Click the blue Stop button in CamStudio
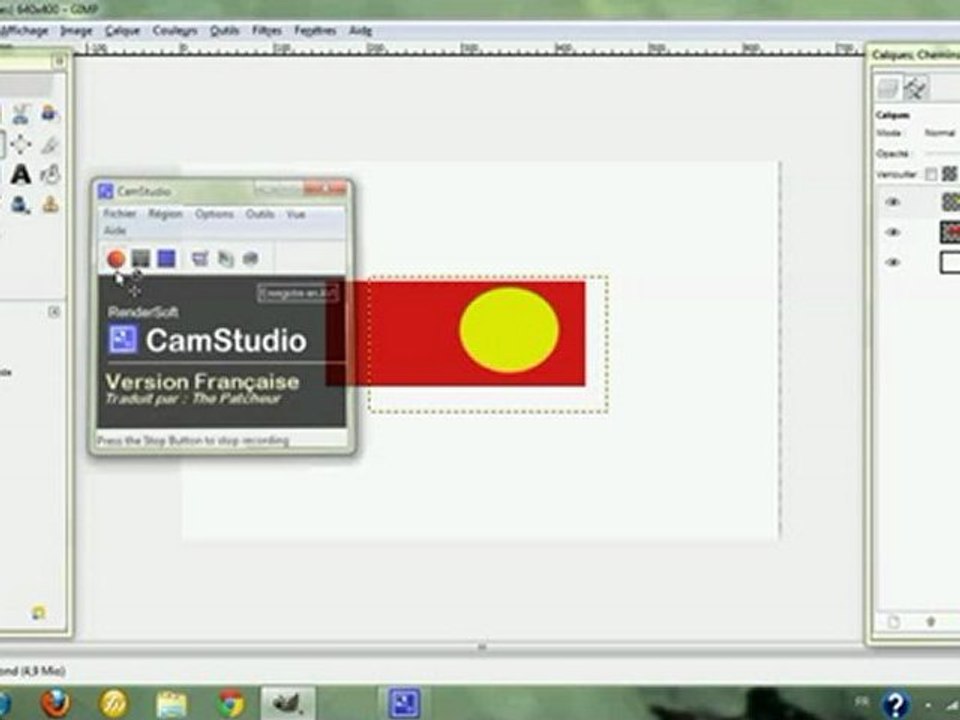 [x=167, y=258]
